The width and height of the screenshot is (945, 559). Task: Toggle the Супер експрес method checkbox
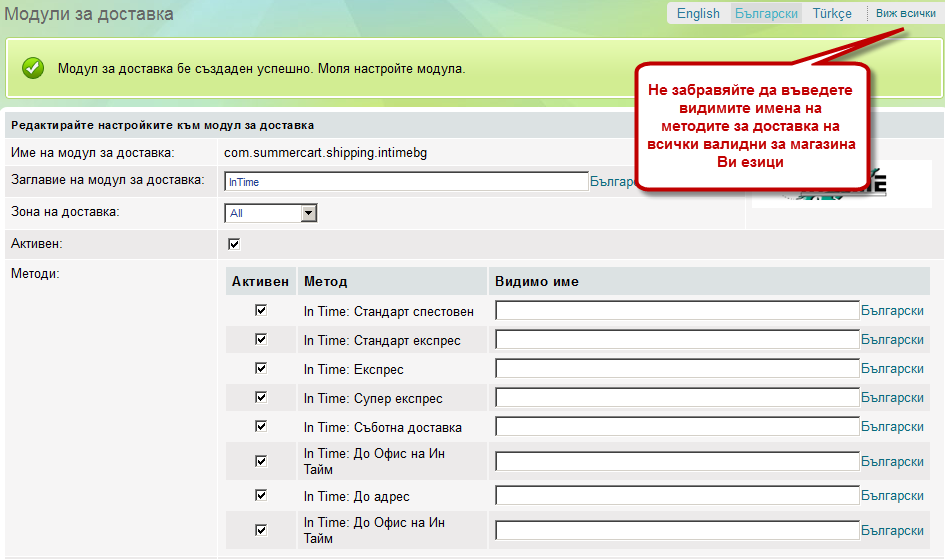tap(261, 397)
